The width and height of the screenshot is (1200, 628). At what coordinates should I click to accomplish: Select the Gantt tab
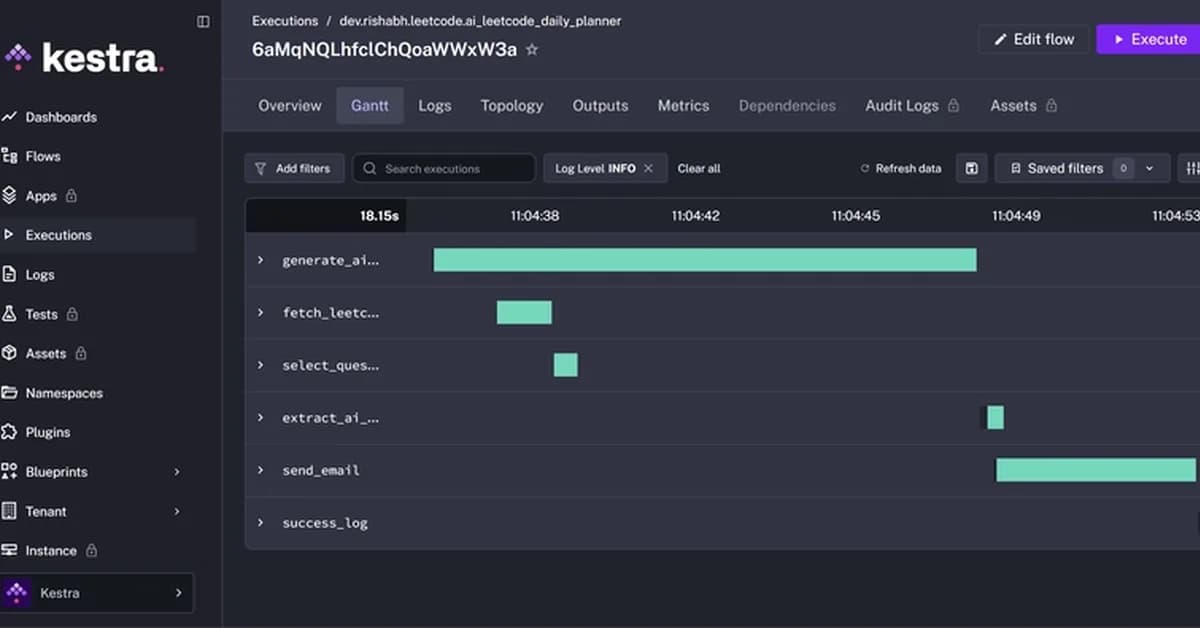click(370, 105)
